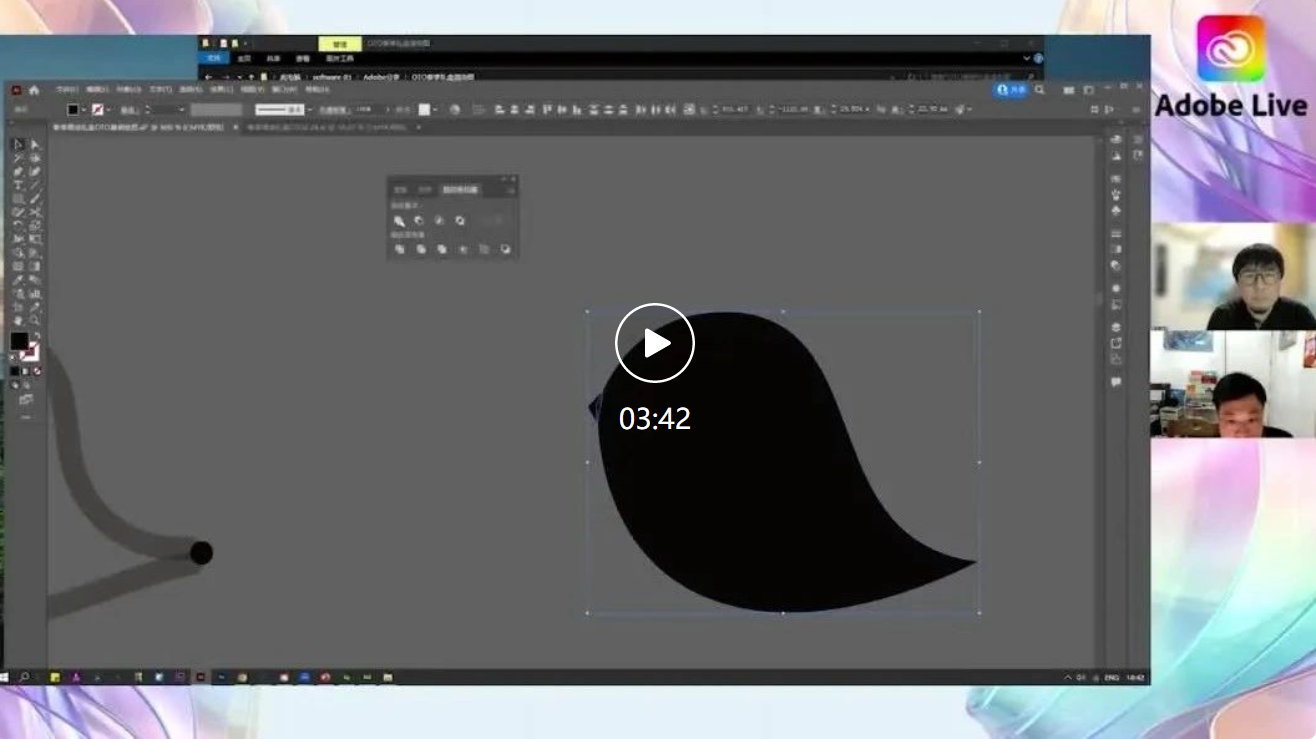Select the Magic Wand tool
The height and width of the screenshot is (739, 1316).
(x=18, y=158)
